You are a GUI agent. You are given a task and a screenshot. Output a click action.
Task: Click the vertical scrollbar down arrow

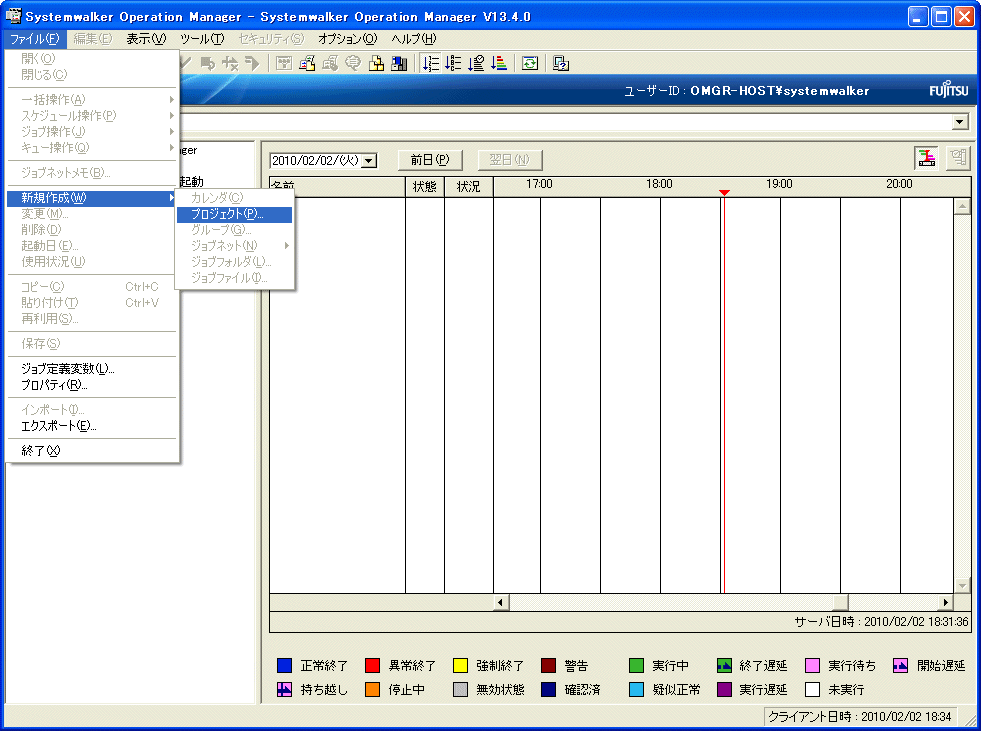point(963,586)
